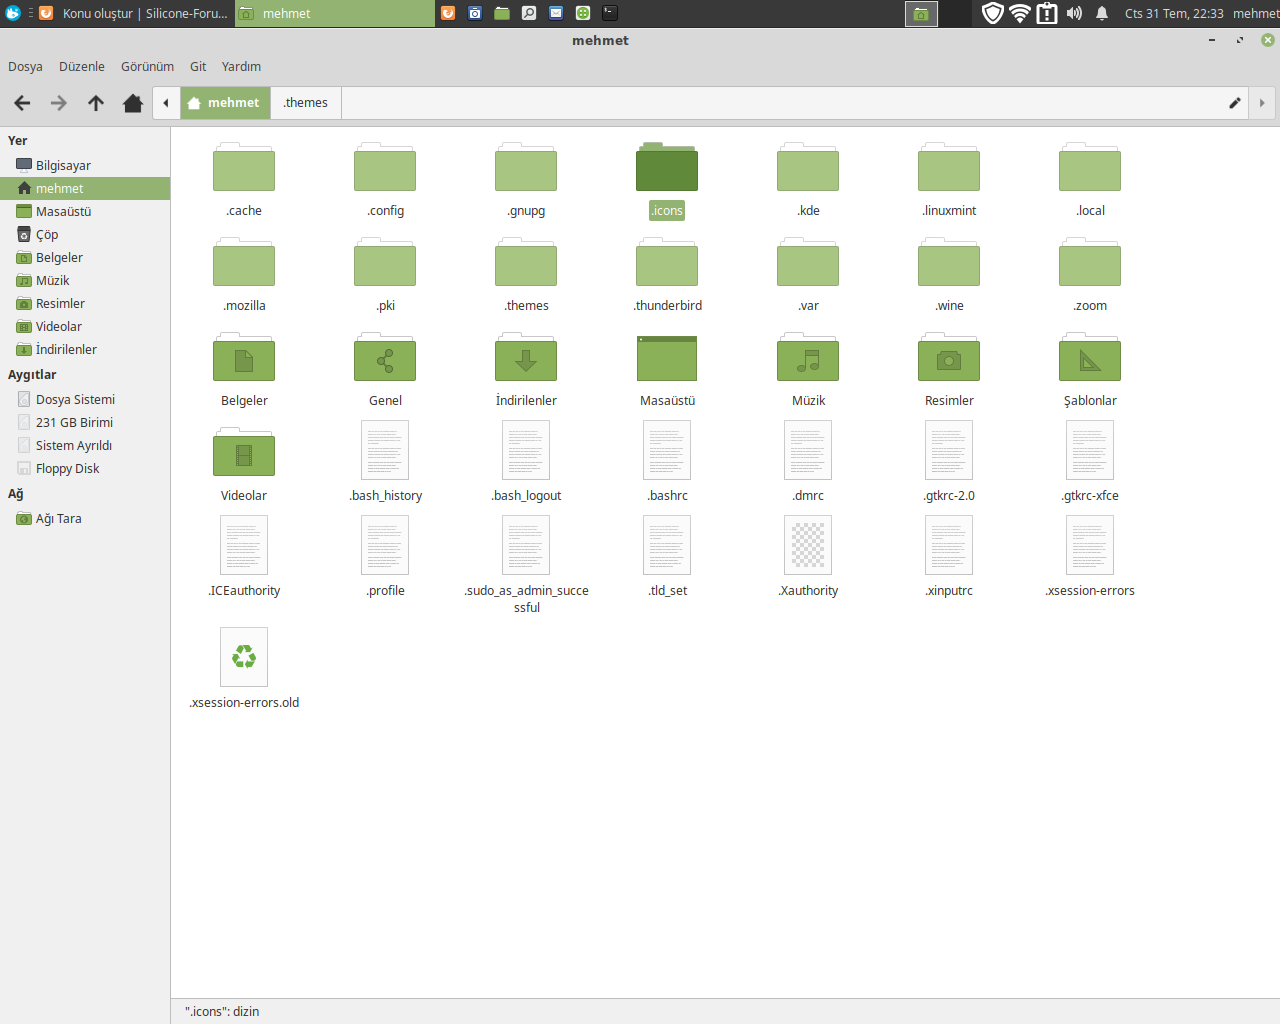The image size is (1280, 1024).
Task: Select the Videolar film folder icon in file view
Action: [x=244, y=452]
